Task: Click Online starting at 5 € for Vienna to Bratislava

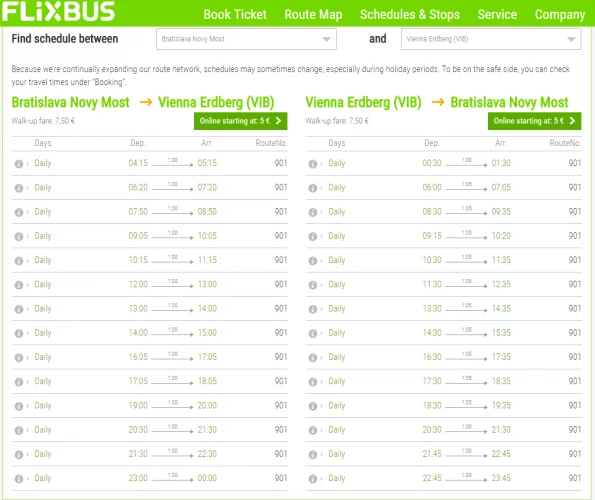Action: pos(534,121)
